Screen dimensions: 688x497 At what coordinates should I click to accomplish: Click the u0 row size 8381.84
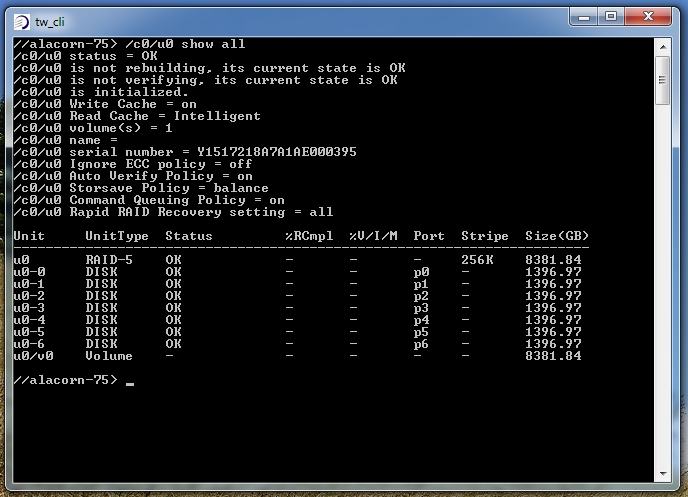pos(553,260)
